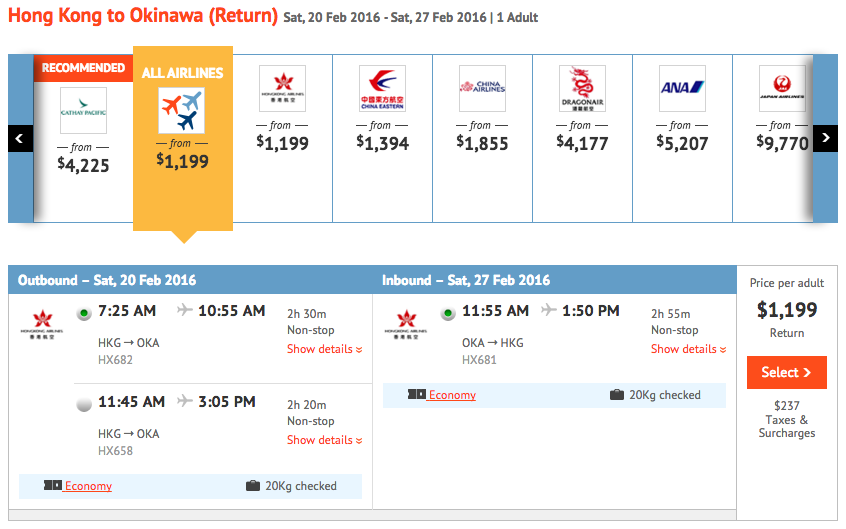
Task: Select the 11:55 AM inbound flight radio
Action: [x=448, y=313]
